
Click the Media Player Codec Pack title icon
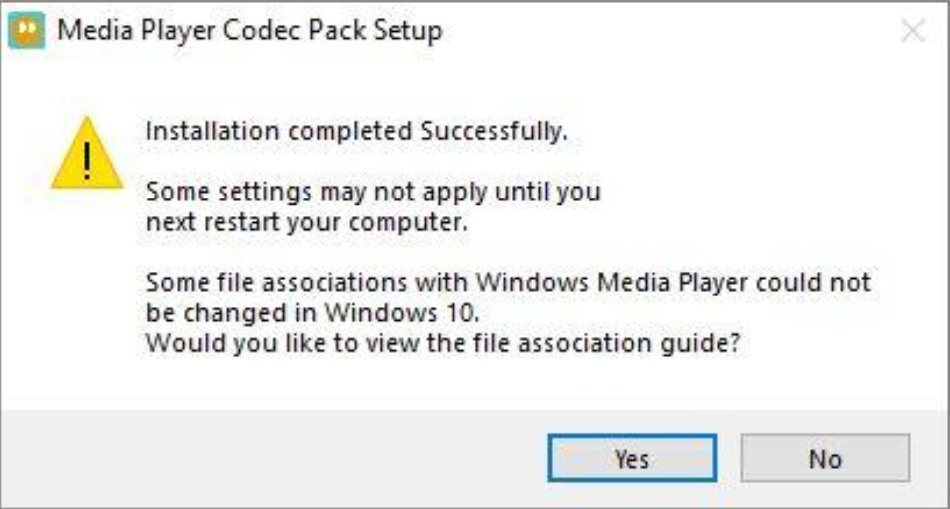26,30
